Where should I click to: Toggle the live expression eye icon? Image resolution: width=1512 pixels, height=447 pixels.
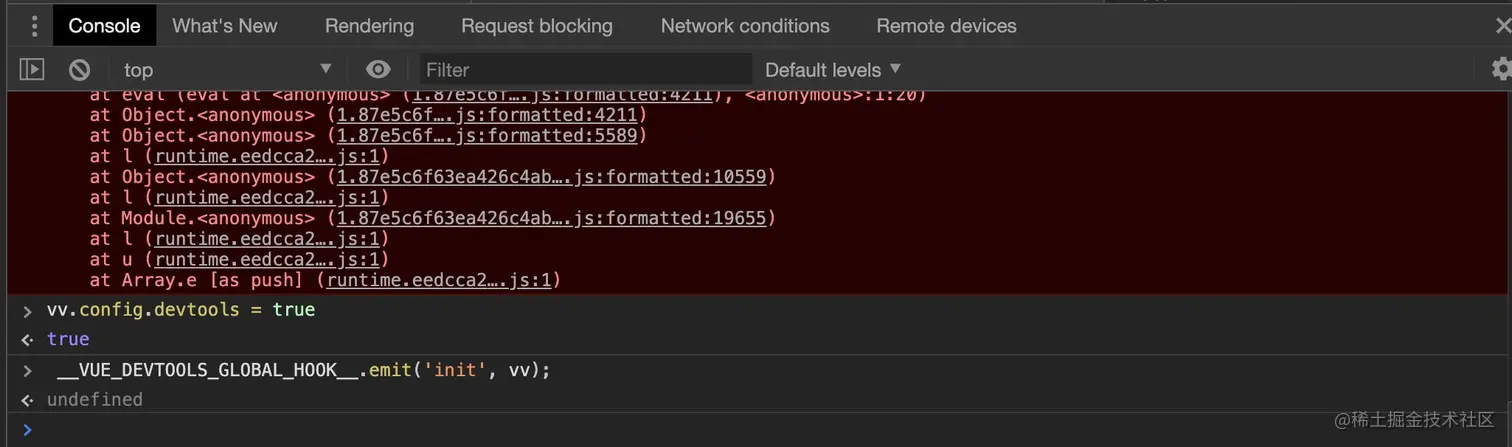378,69
